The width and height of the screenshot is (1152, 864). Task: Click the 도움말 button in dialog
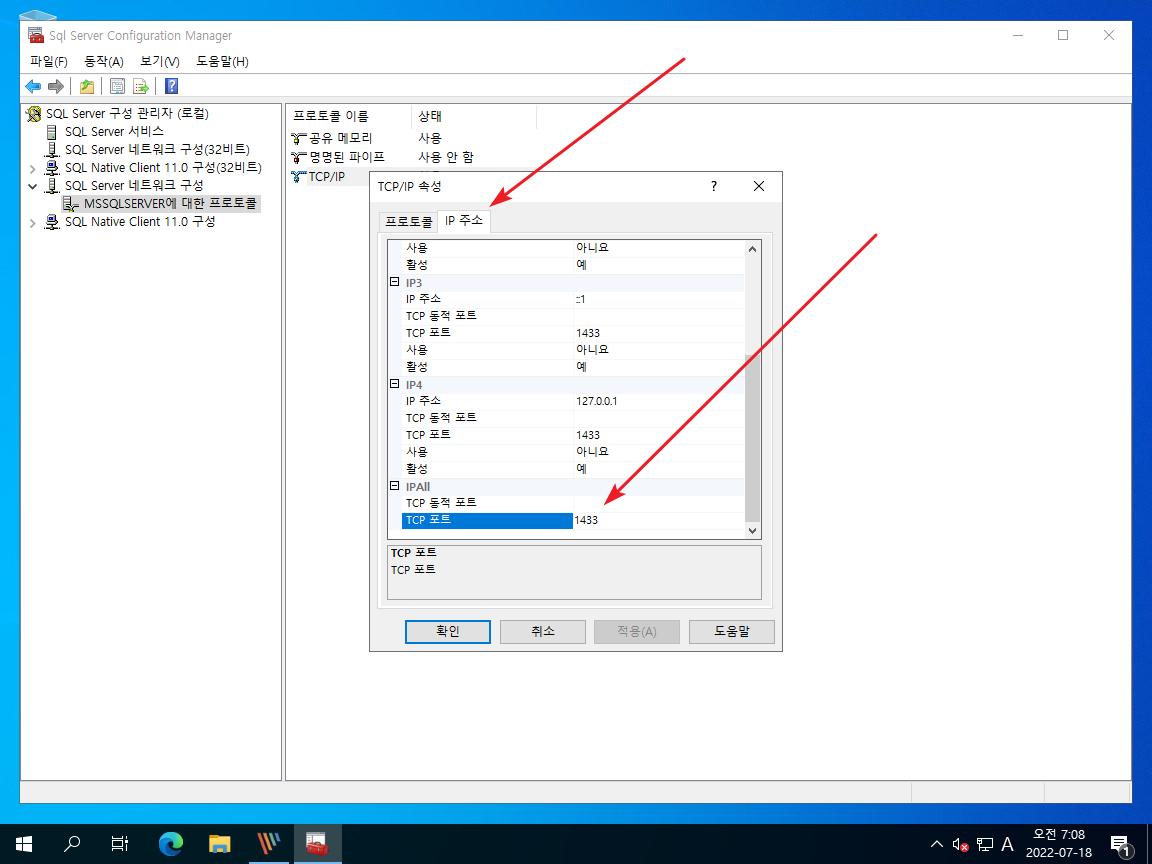click(x=732, y=632)
